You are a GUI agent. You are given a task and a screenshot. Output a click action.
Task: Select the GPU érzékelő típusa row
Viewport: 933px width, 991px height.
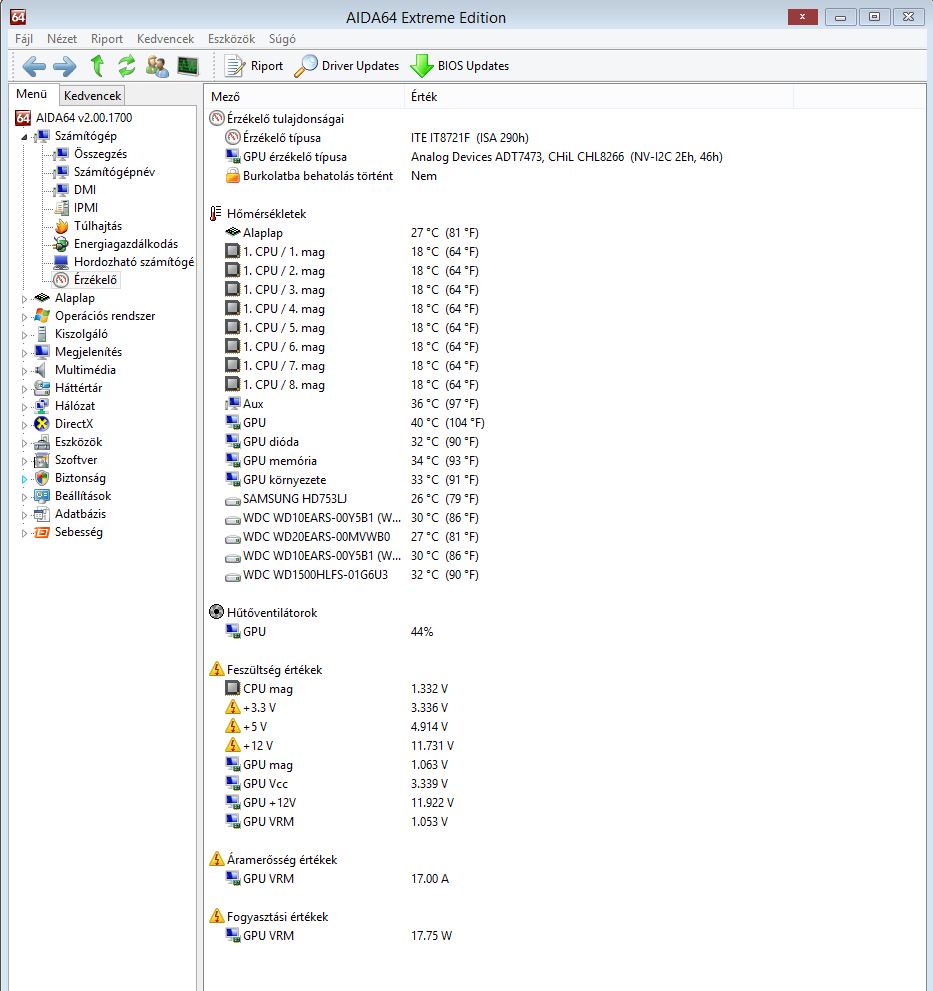[x=474, y=157]
